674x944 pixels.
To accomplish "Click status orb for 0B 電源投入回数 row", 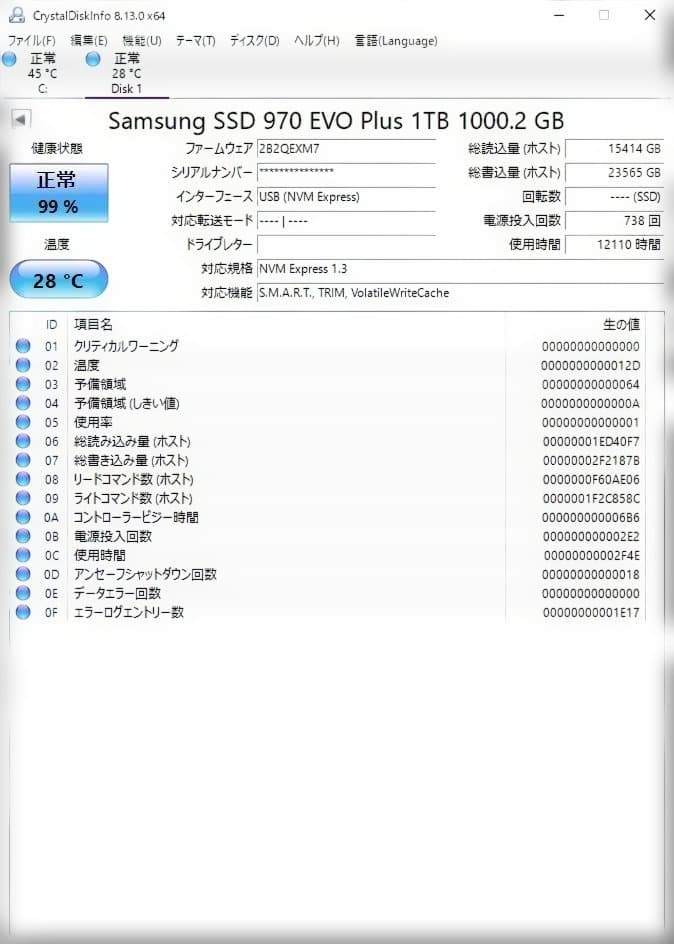I will [x=23, y=536].
